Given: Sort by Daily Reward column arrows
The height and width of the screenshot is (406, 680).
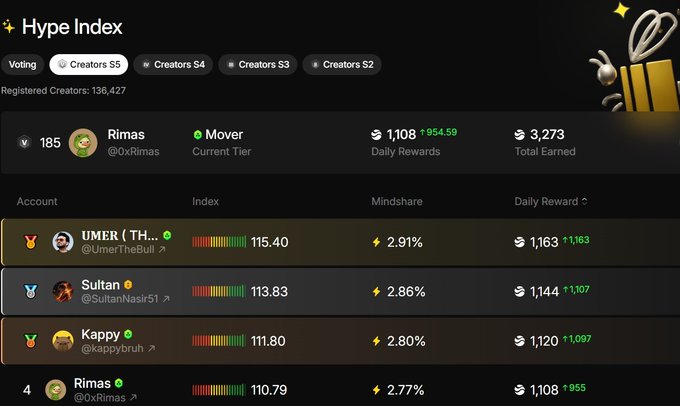Looking at the screenshot, I should click(x=584, y=201).
